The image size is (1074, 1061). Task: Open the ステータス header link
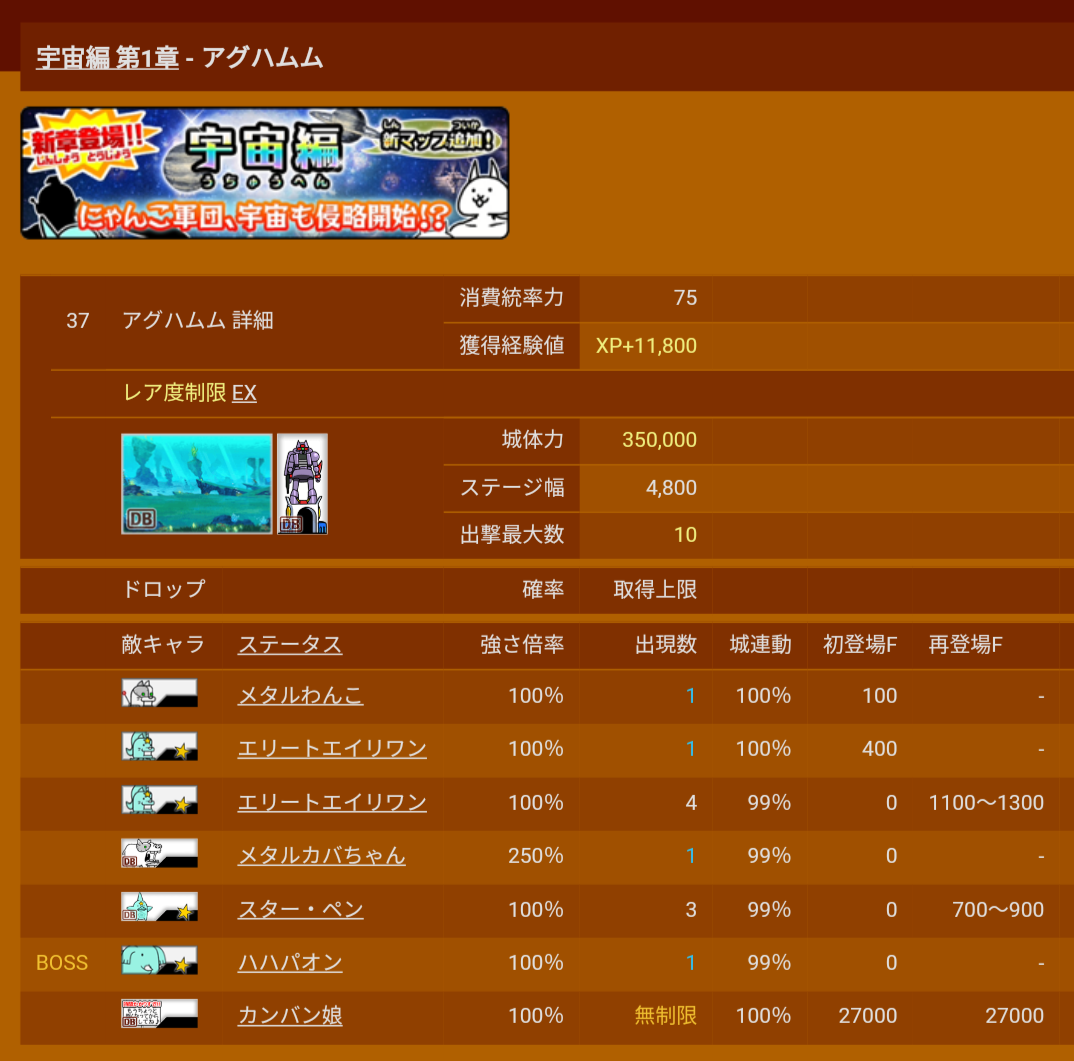point(290,645)
